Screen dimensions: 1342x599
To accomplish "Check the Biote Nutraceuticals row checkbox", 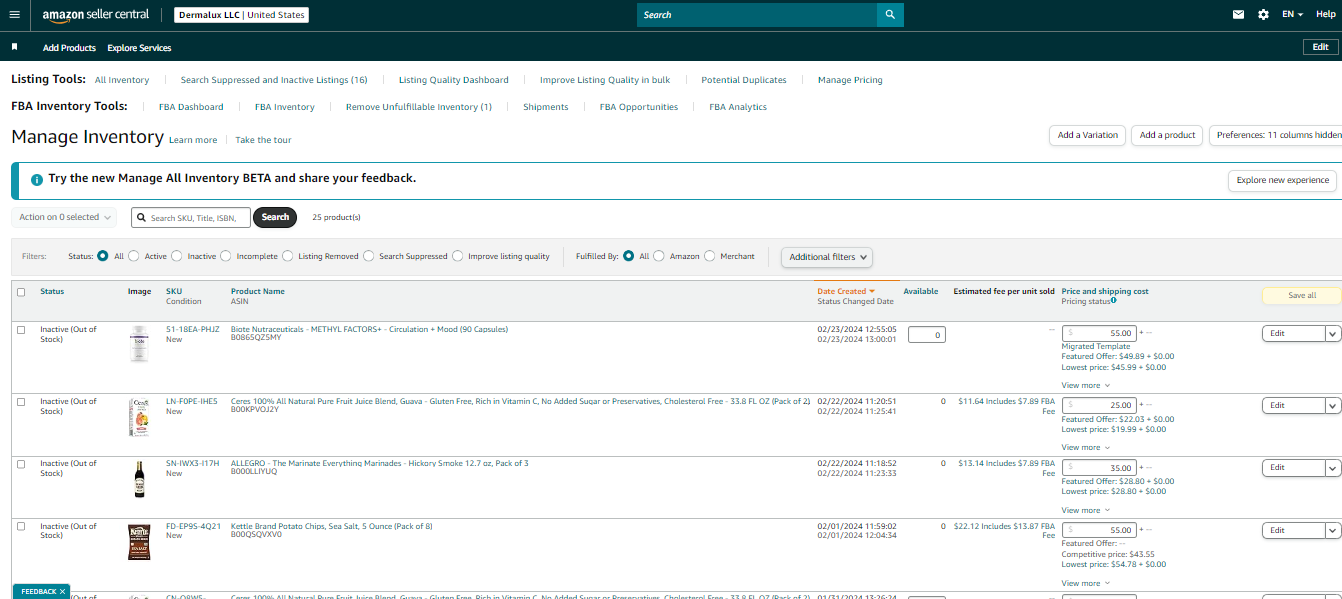I will [21, 330].
